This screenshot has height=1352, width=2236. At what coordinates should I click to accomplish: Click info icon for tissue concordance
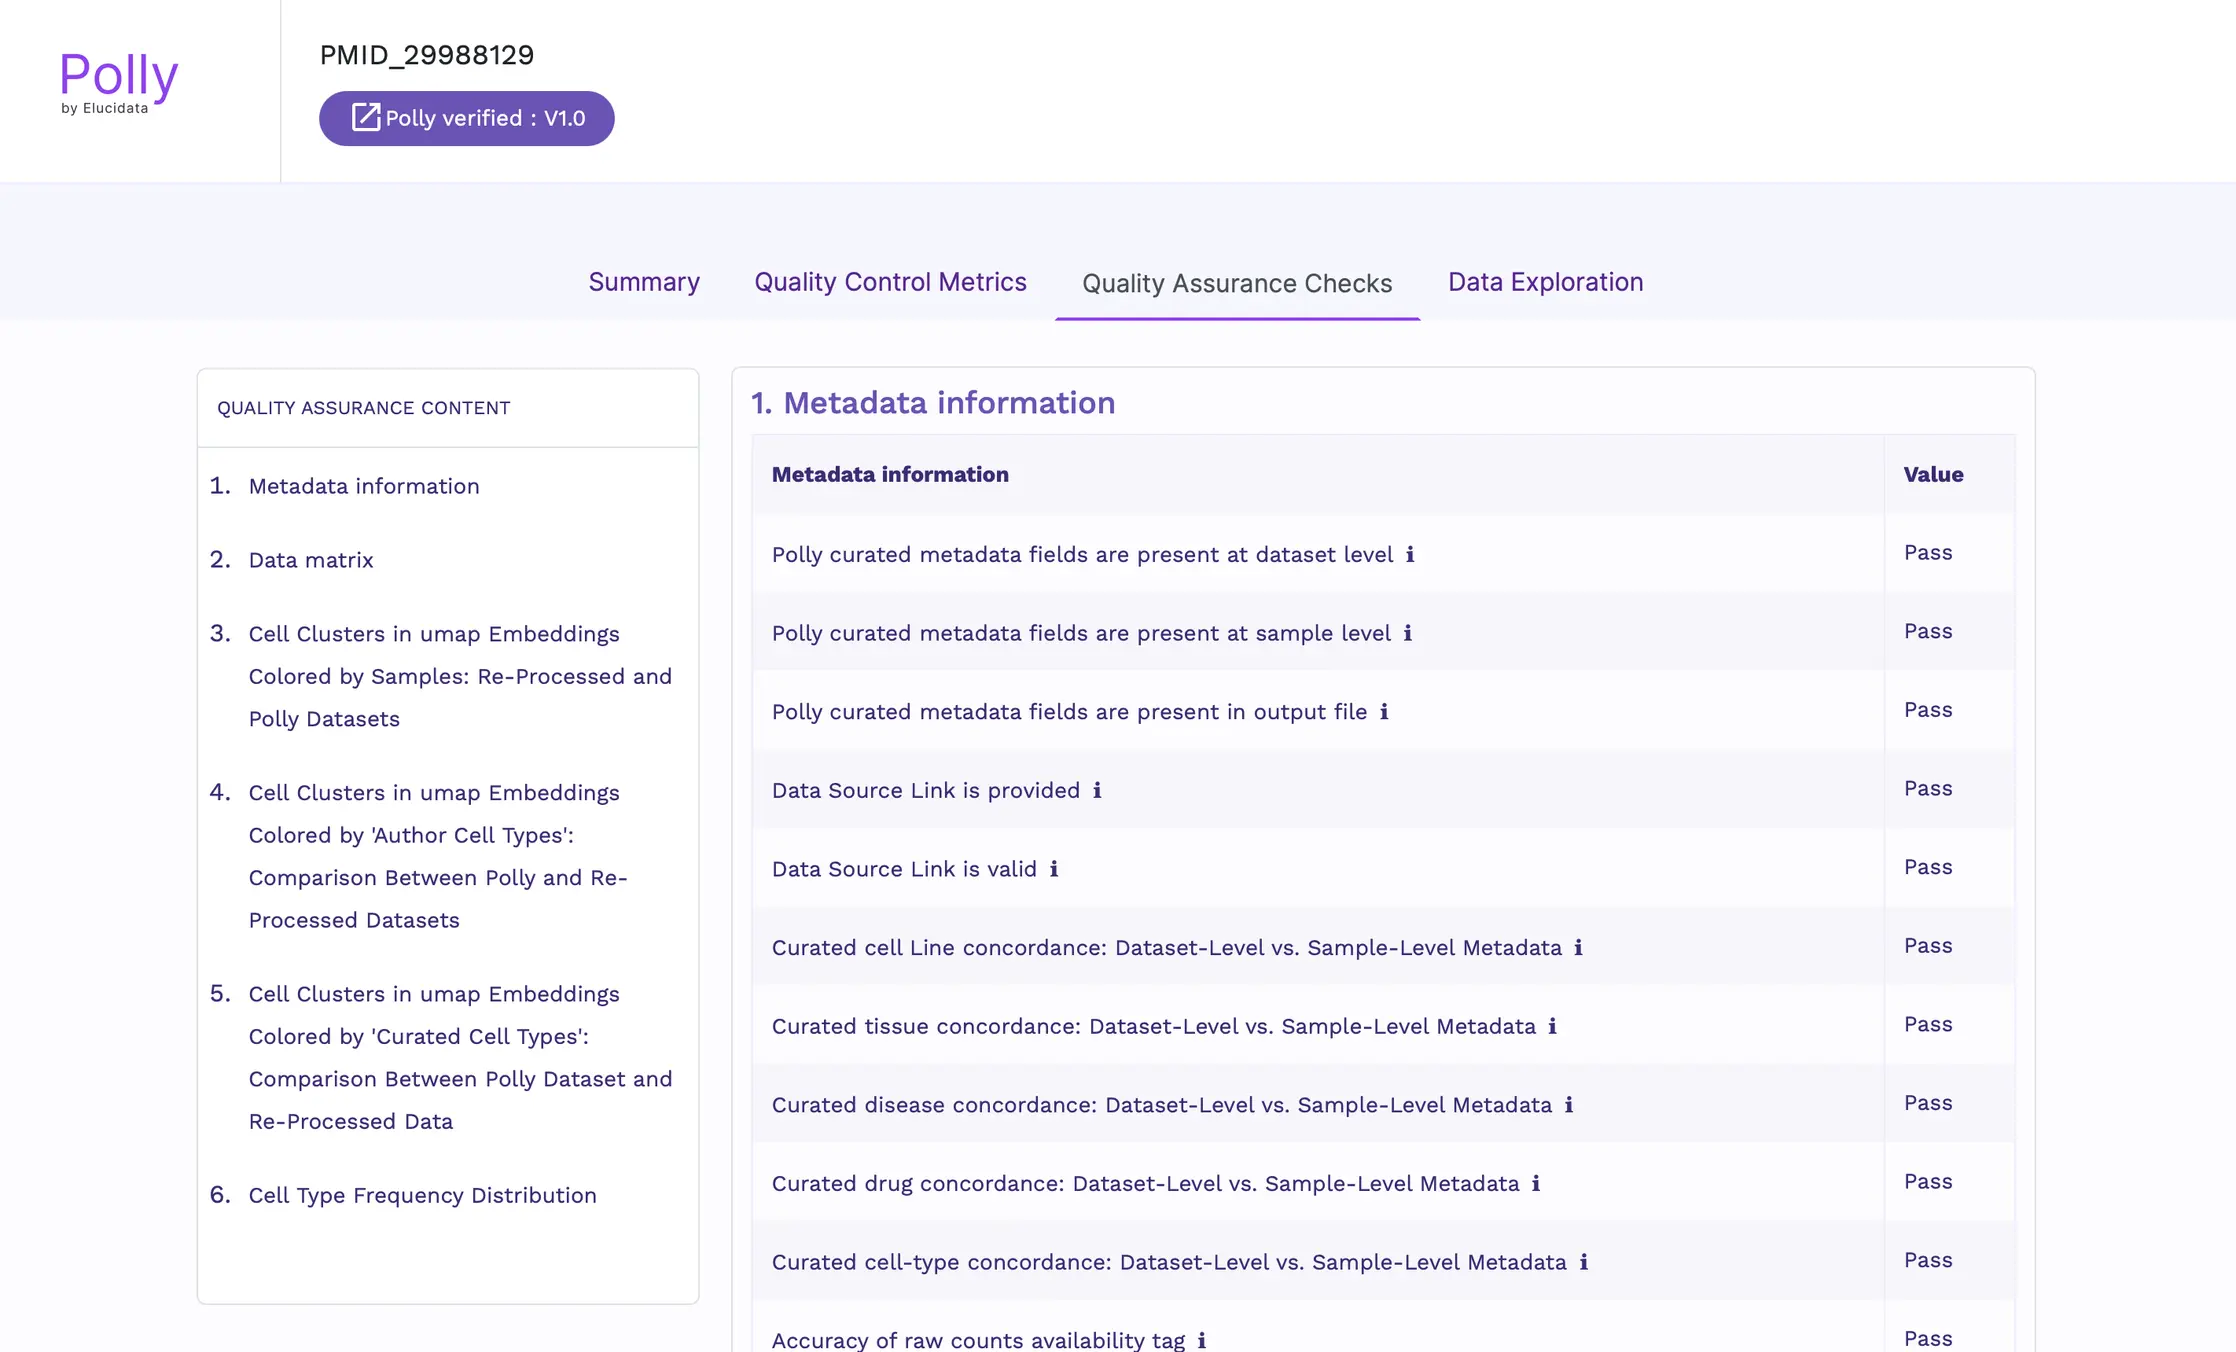(1552, 1026)
